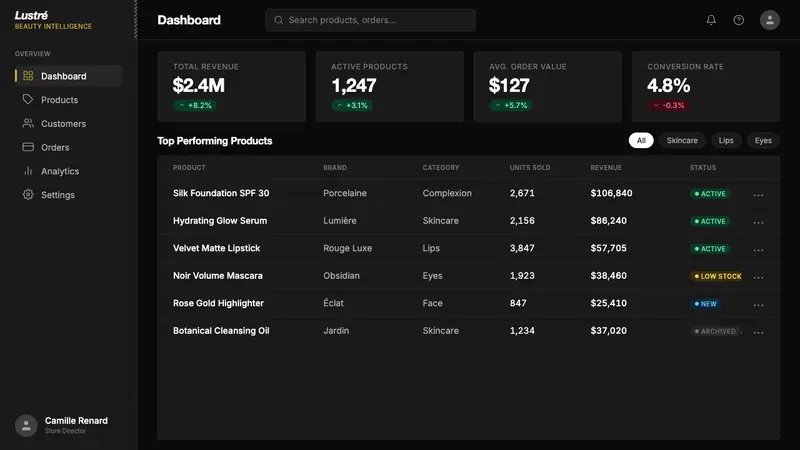Click Botanical Cleansing Oil product name
The image size is (800, 450).
point(221,331)
